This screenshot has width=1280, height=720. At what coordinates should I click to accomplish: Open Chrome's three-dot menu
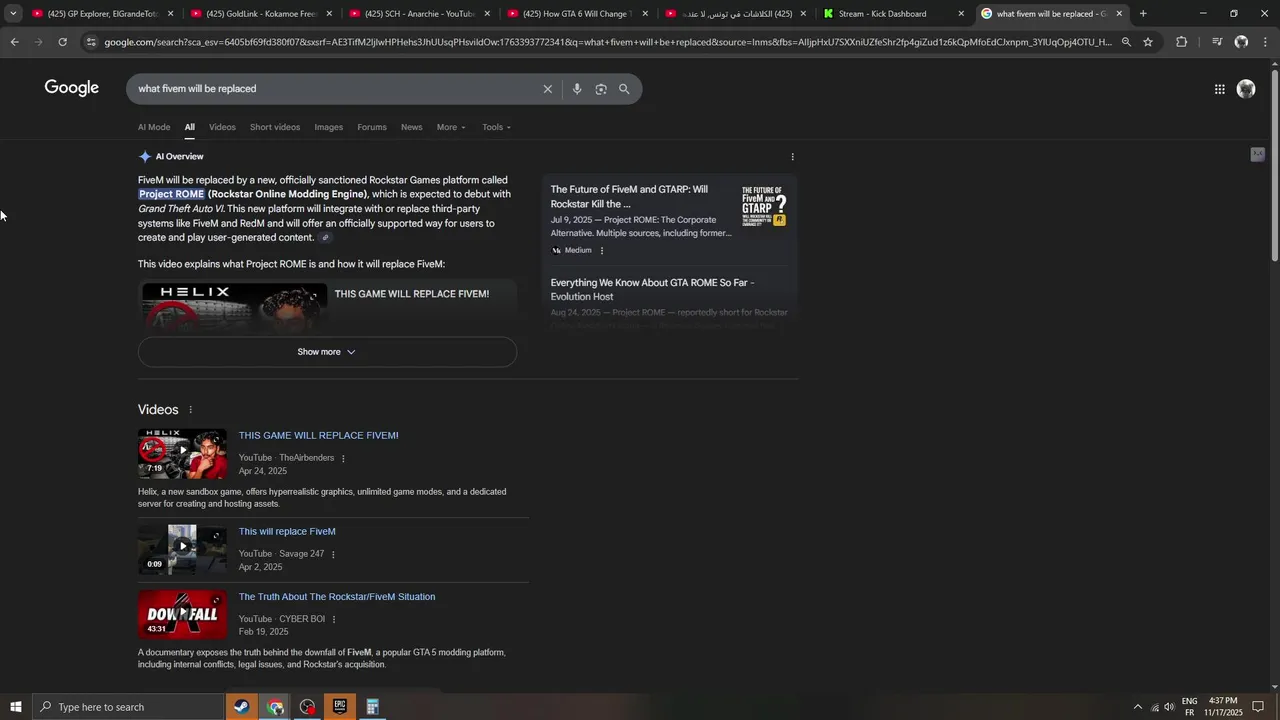tap(1266, 42)
